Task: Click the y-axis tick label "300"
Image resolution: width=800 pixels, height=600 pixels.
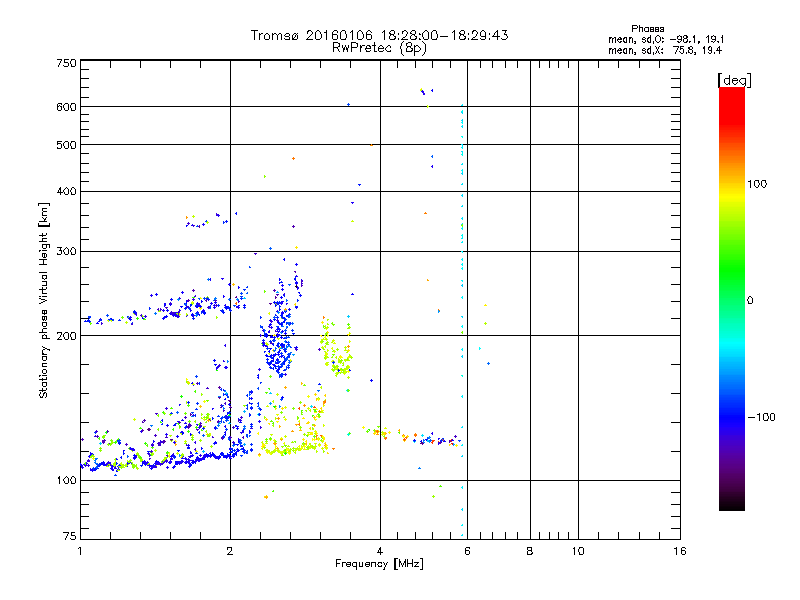Action: click(66, 251)
